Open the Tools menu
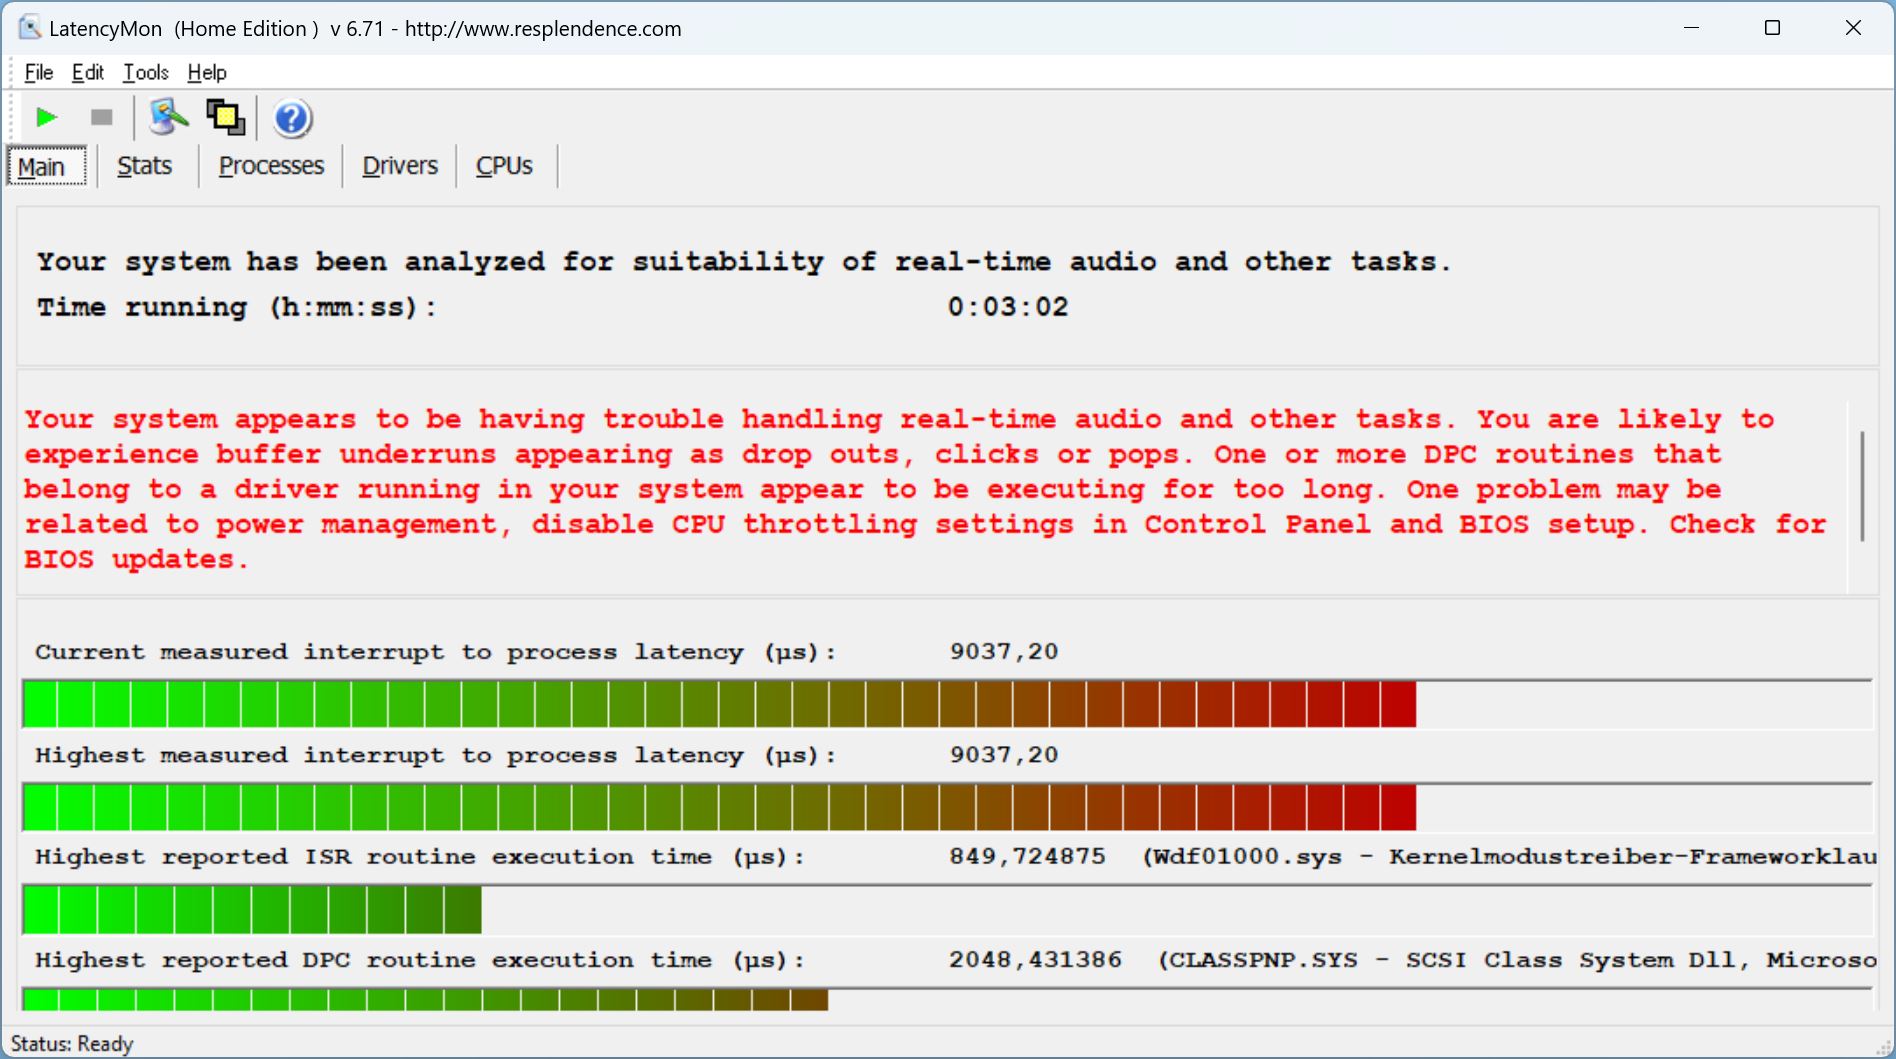 point(146,72)
